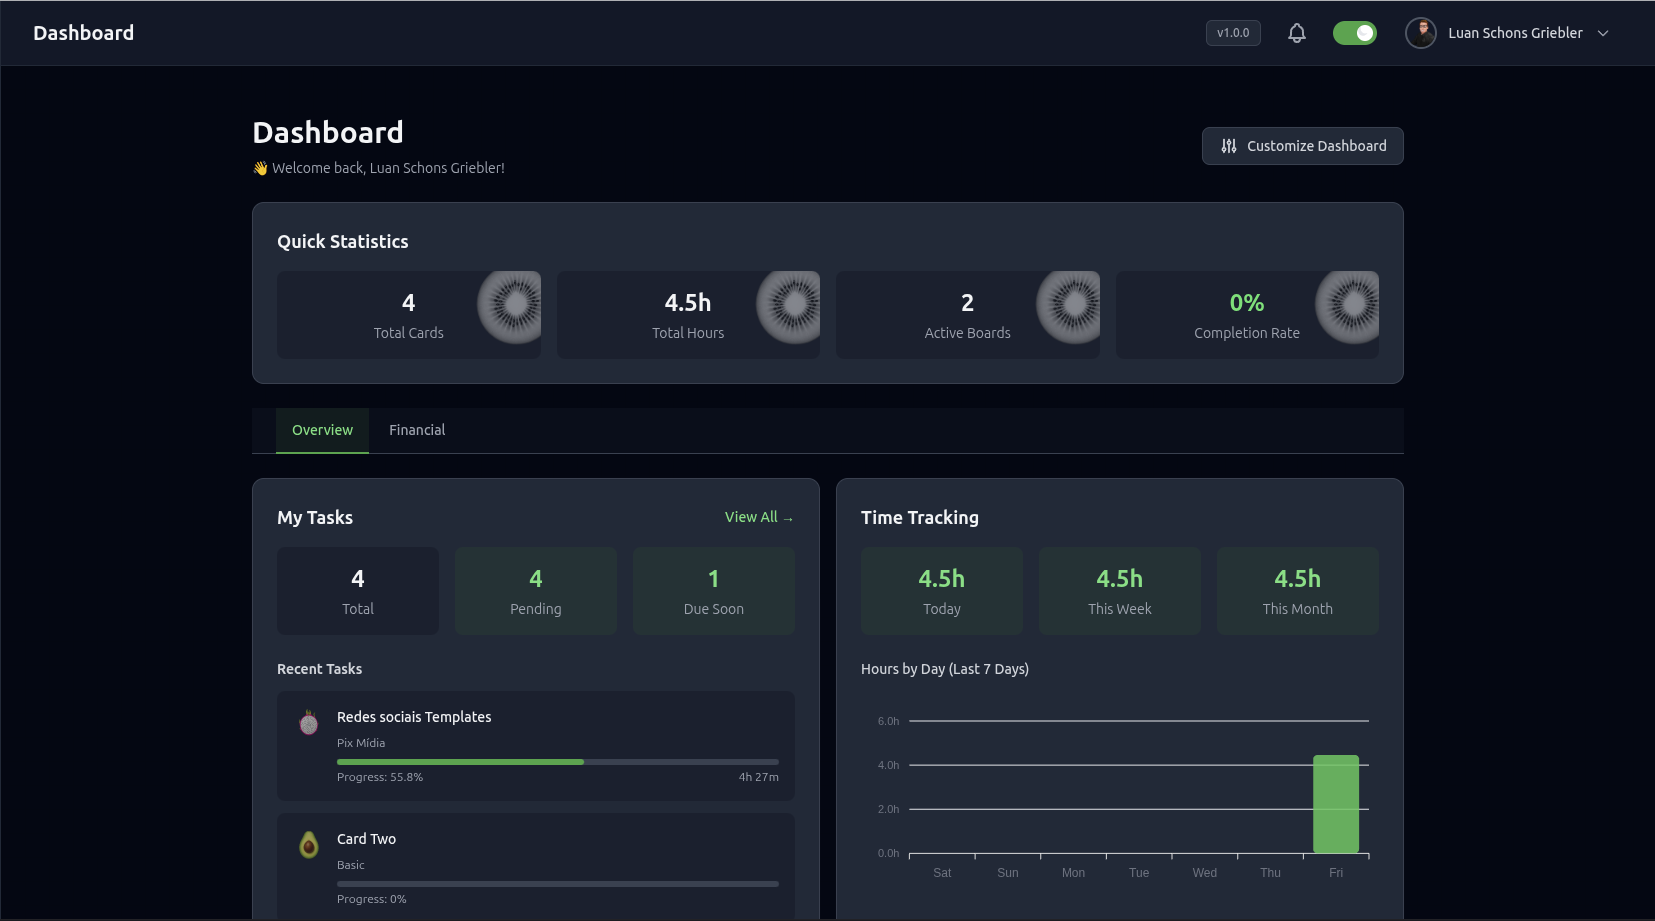Viewport: 1655px width, 921px height.
Task: Click the kiwi icon on Total Cards
Action: (511, 306)
